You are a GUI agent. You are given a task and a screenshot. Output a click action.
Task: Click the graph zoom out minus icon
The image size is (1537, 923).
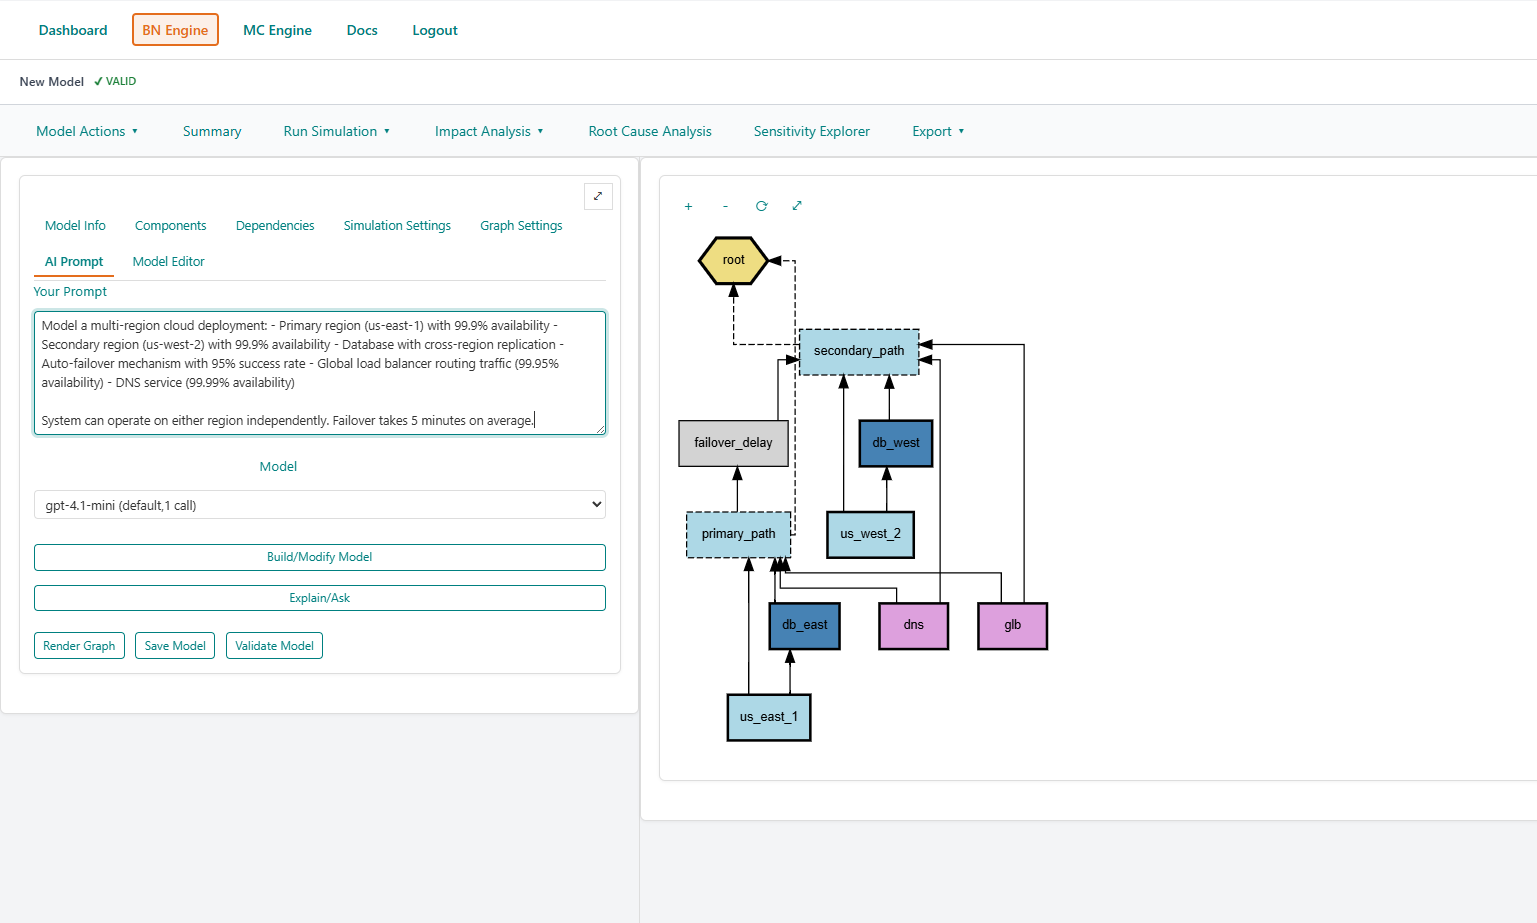725,206
